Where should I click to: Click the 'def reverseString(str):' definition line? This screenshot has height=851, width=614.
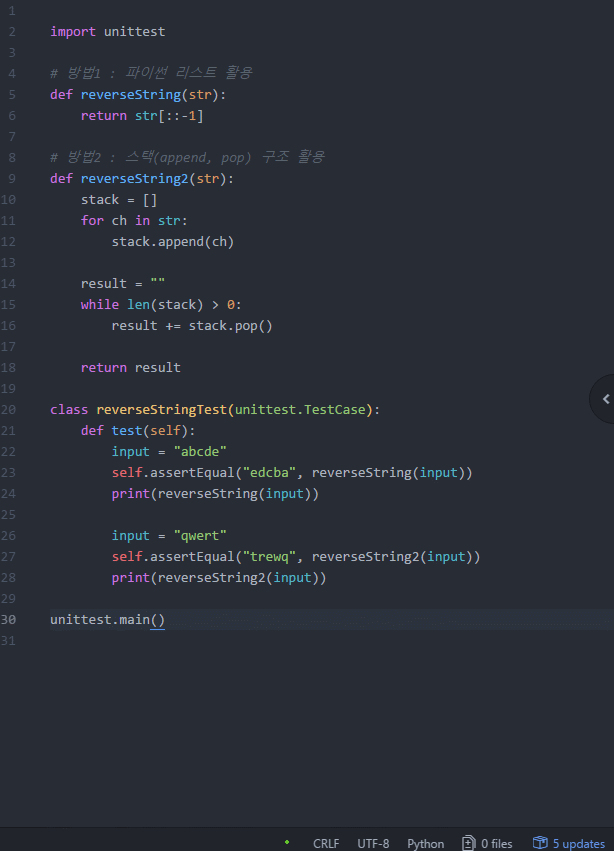click(x=138, y=94)
